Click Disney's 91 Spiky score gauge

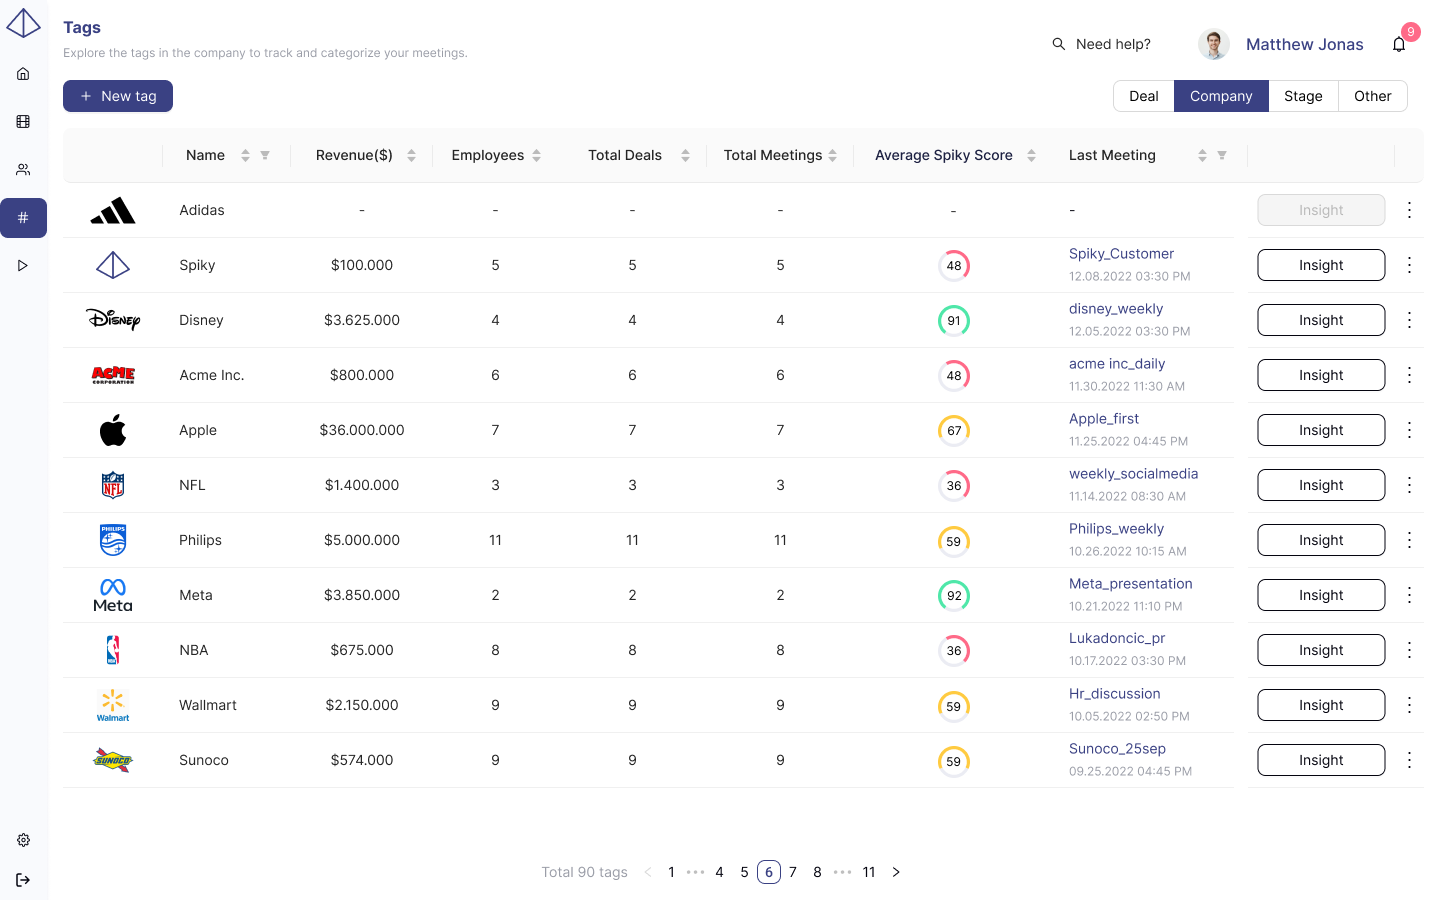point(954,321)
